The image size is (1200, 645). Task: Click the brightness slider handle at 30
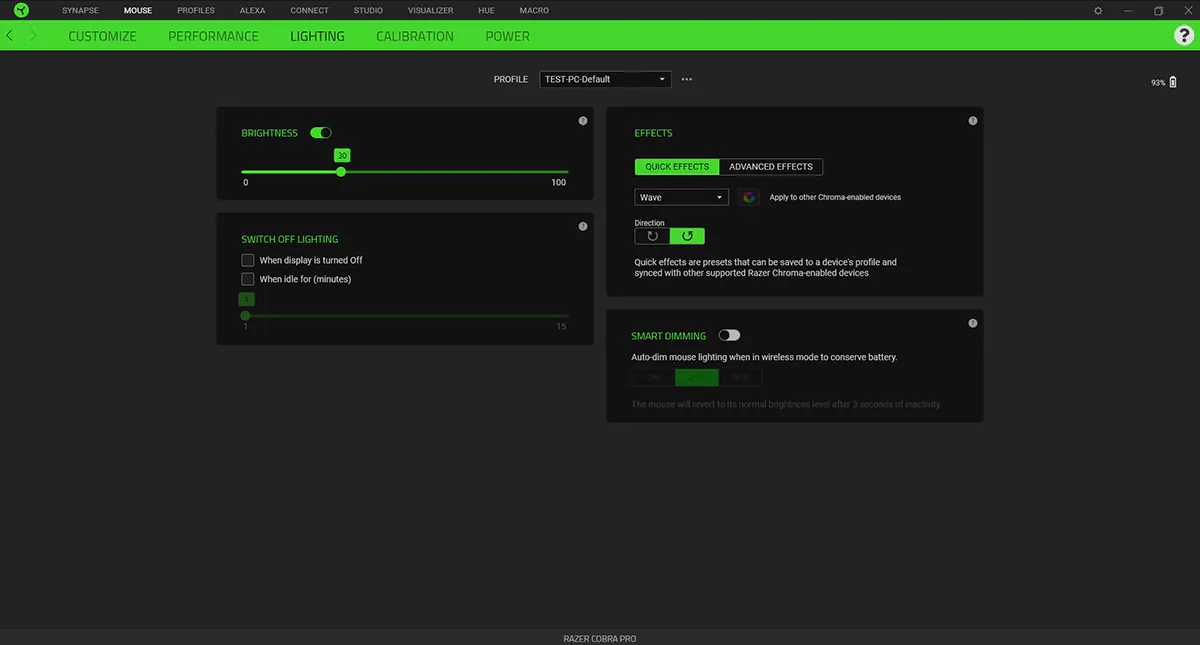341,172
